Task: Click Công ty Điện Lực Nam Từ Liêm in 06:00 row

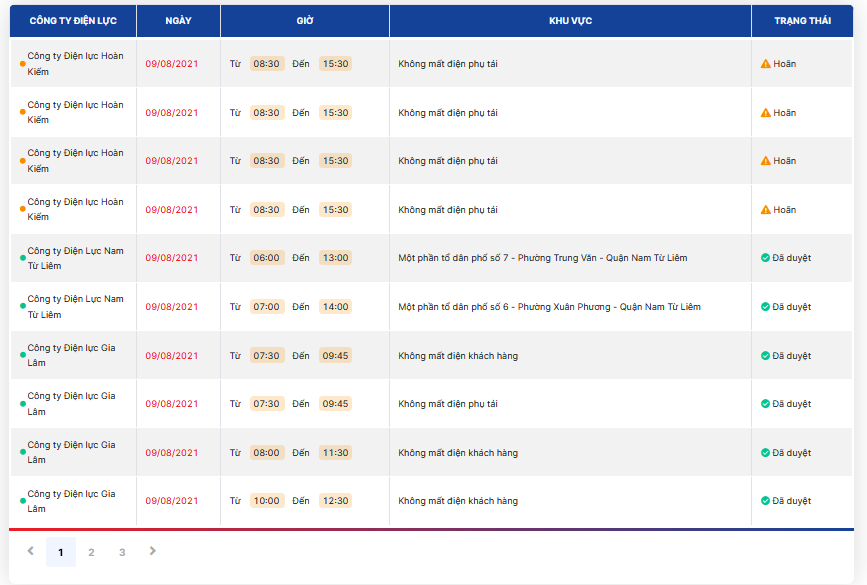Action: (x=75, y=258)
